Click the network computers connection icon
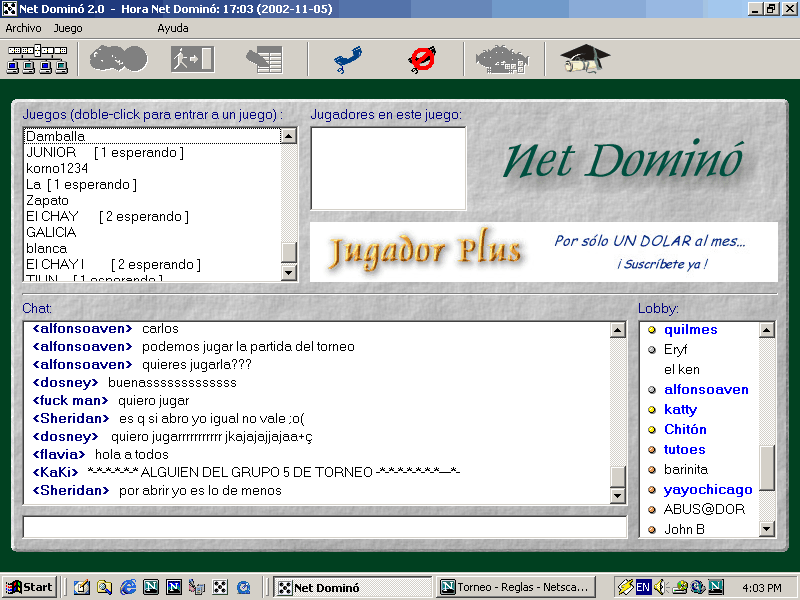Screen dimensions: 800x600 point(37,60)
